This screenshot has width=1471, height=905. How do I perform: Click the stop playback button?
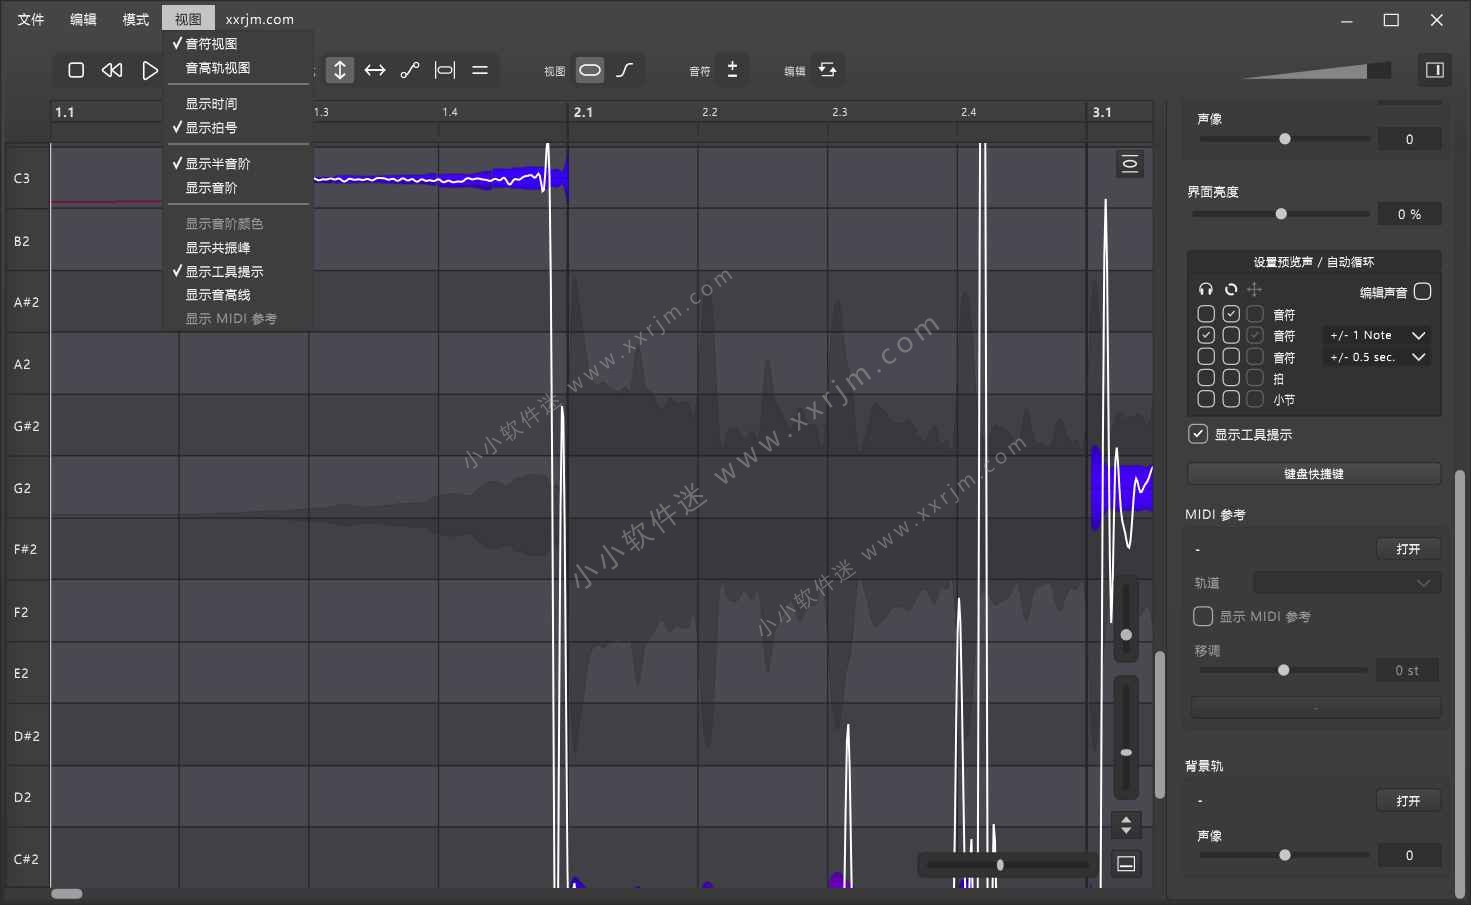pyautogui.click(x=76, y=70)
